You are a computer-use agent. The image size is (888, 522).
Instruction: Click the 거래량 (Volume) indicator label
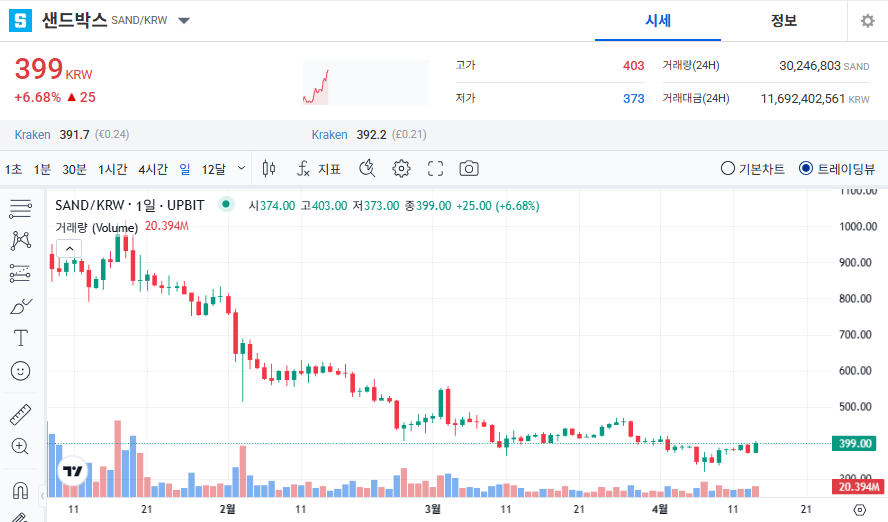tap(96, 228)
